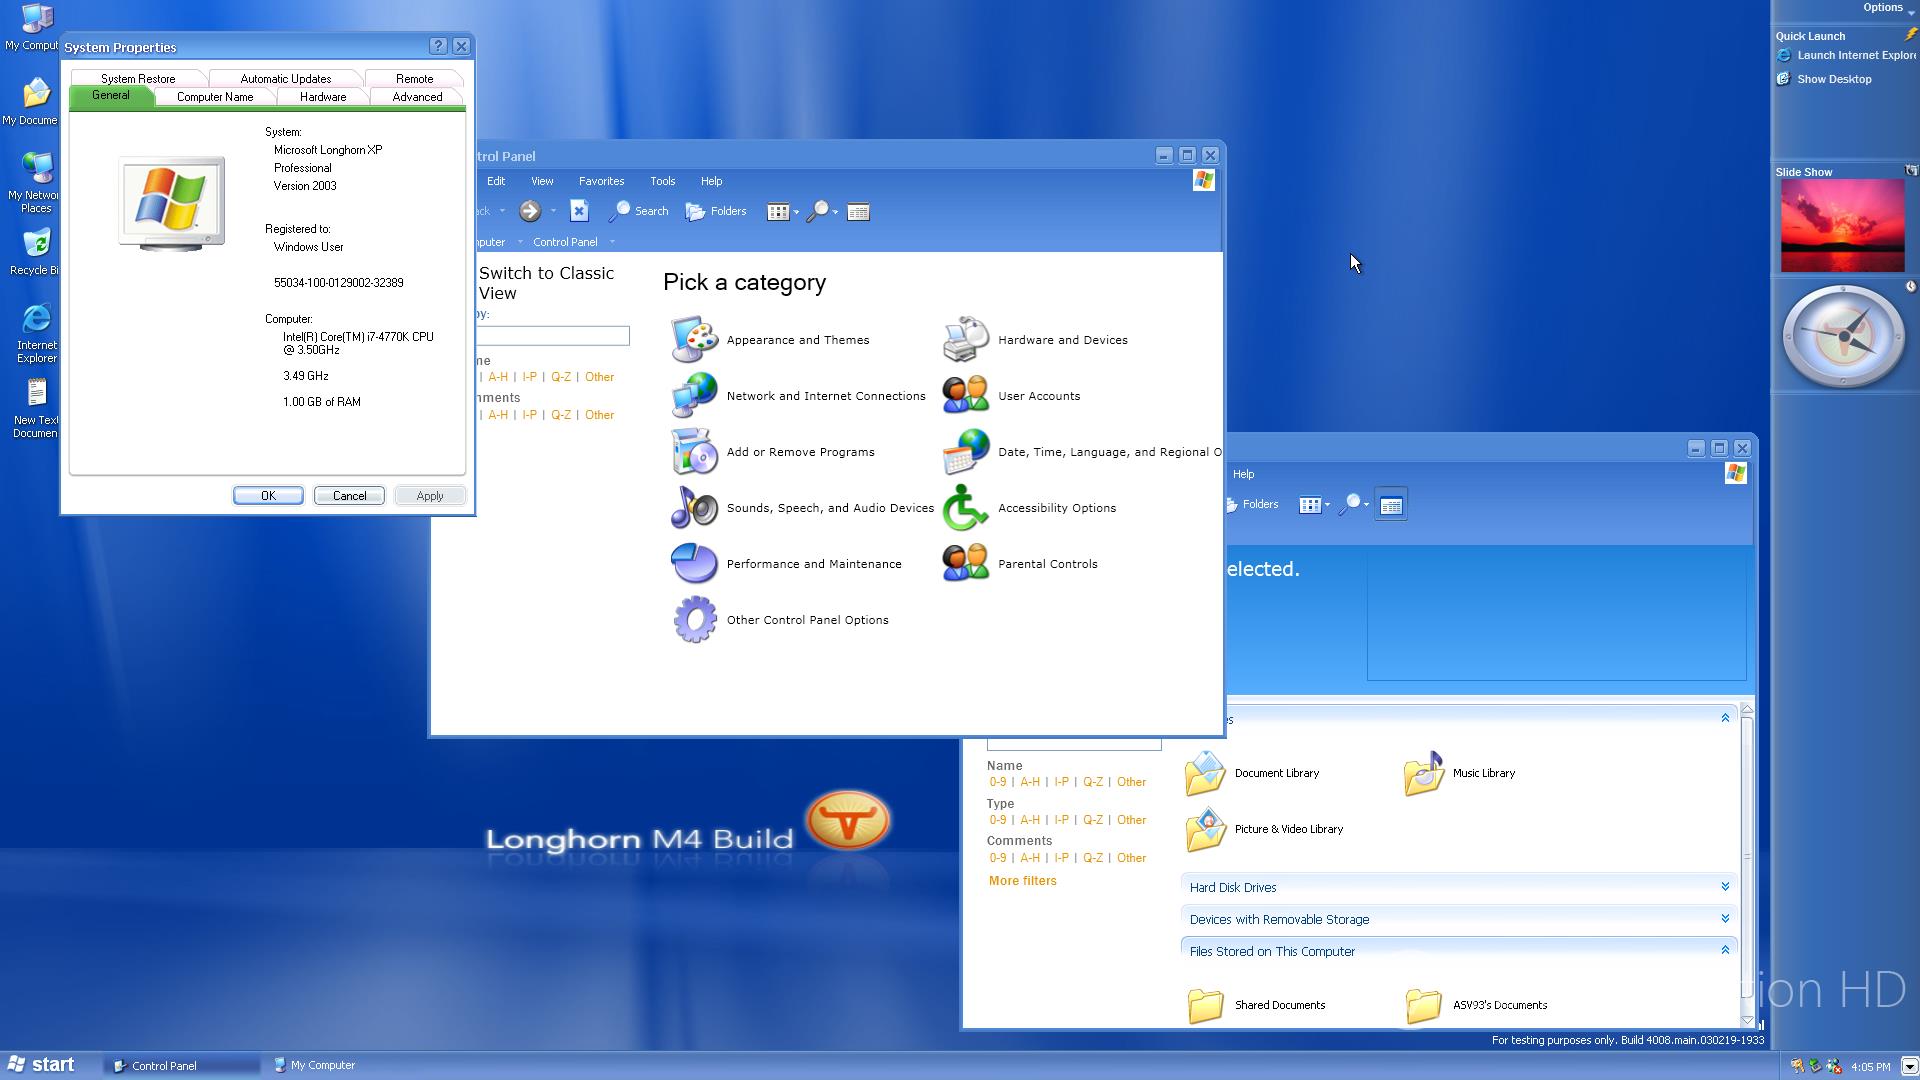This screenshot has height=1080, width=1920.
Task: Open the Favorites menu
Action: [x=601, y=181]
